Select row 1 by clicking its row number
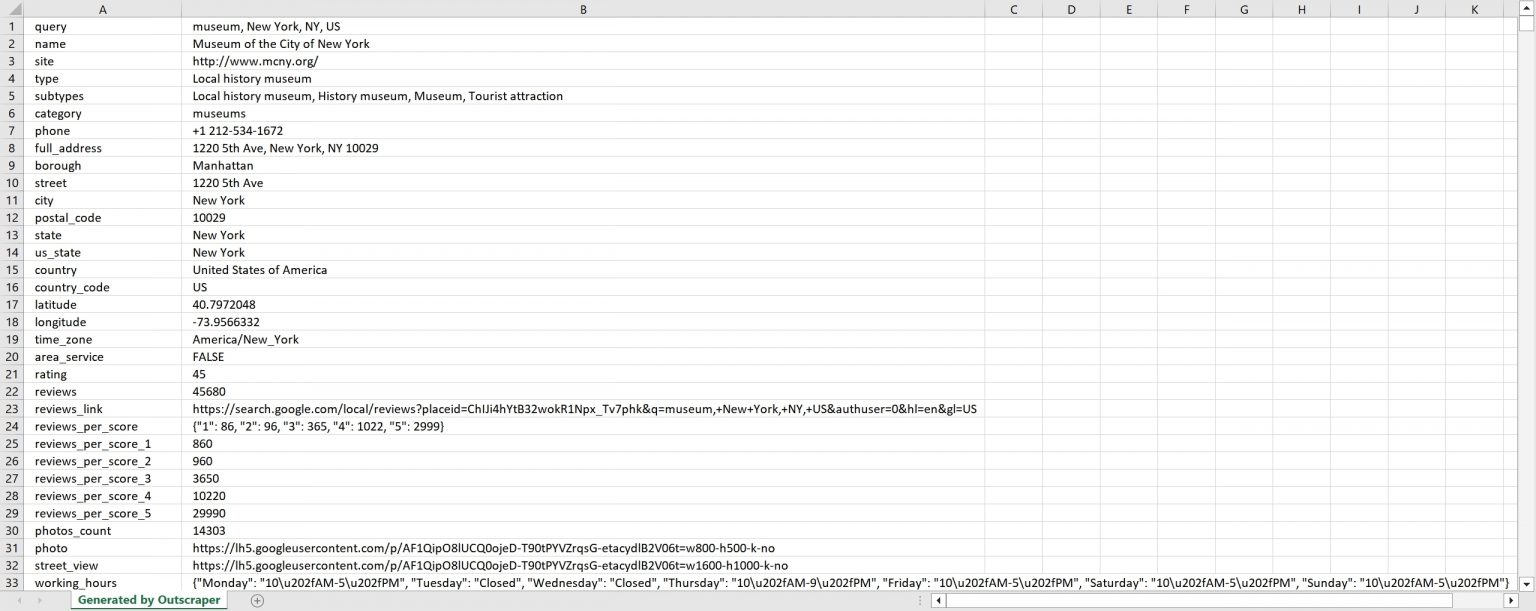The image size is (1536, 611). [x=11, y=26]
